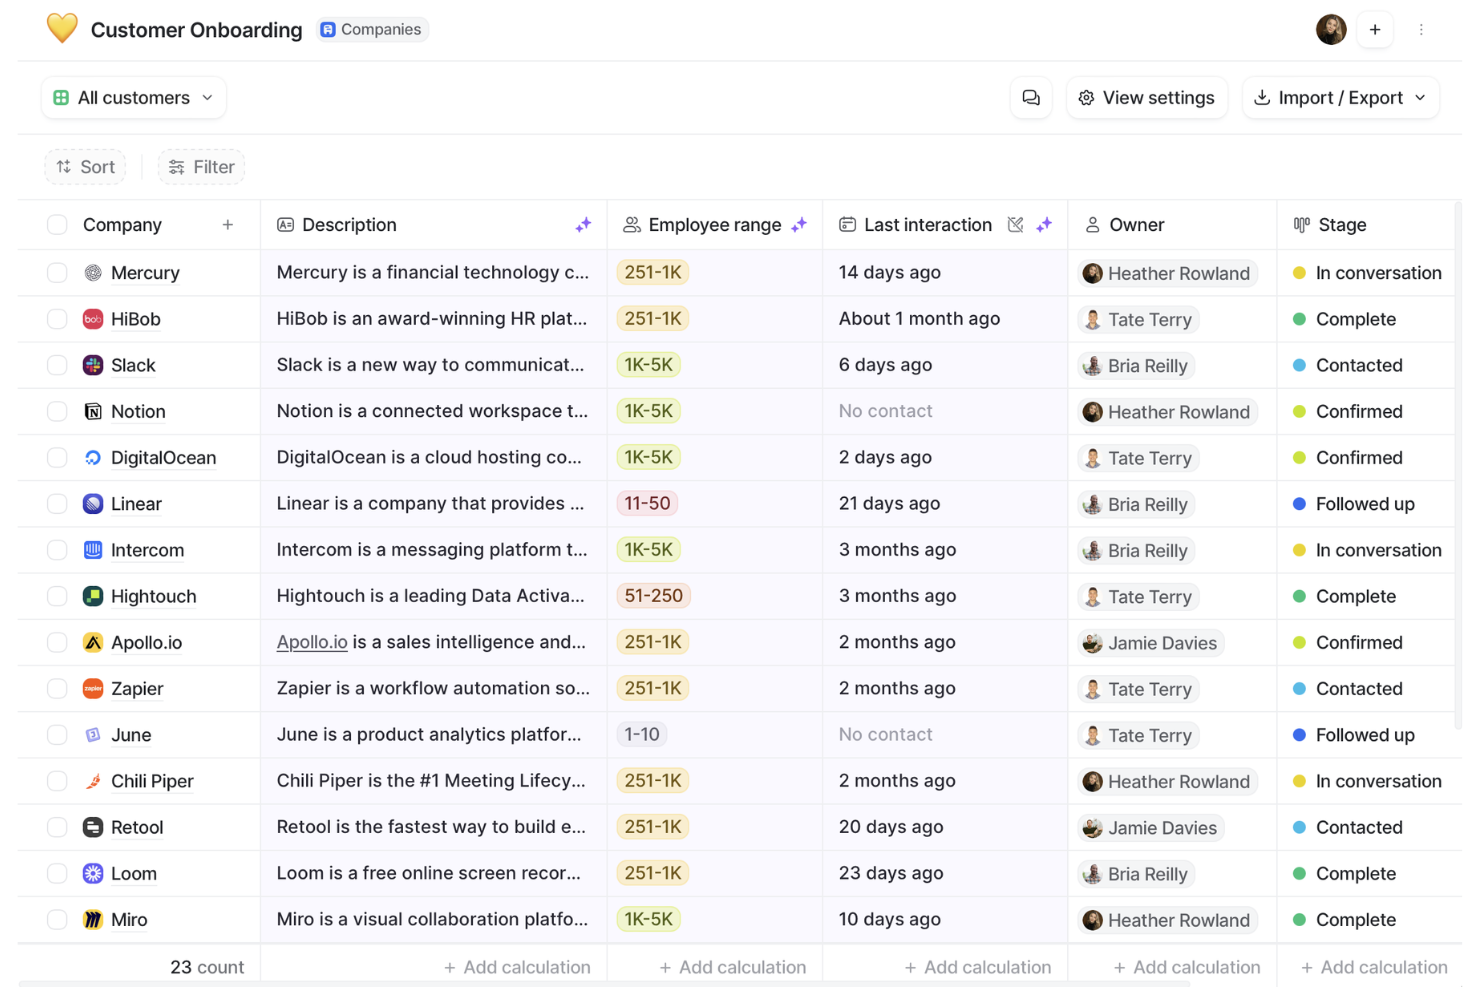This screenshot has height=987, width=1480.
Task: Open View settings
Action: click(1146, 97)
